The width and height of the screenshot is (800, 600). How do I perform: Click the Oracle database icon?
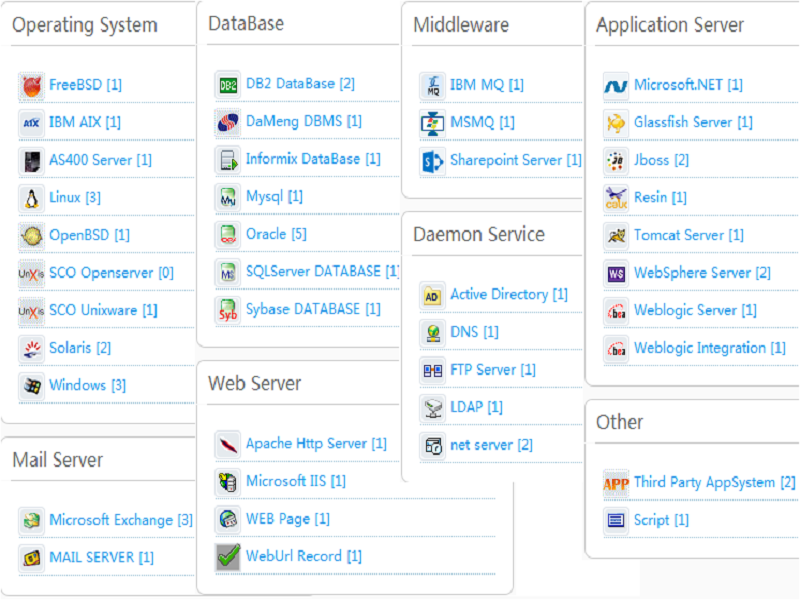coord(228,235)
